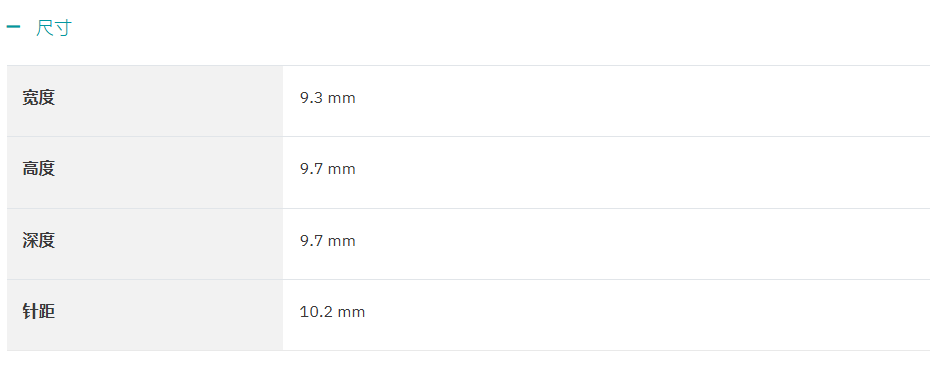
Task: Click the 寸 character in the section heading
Action: (63, 28)
